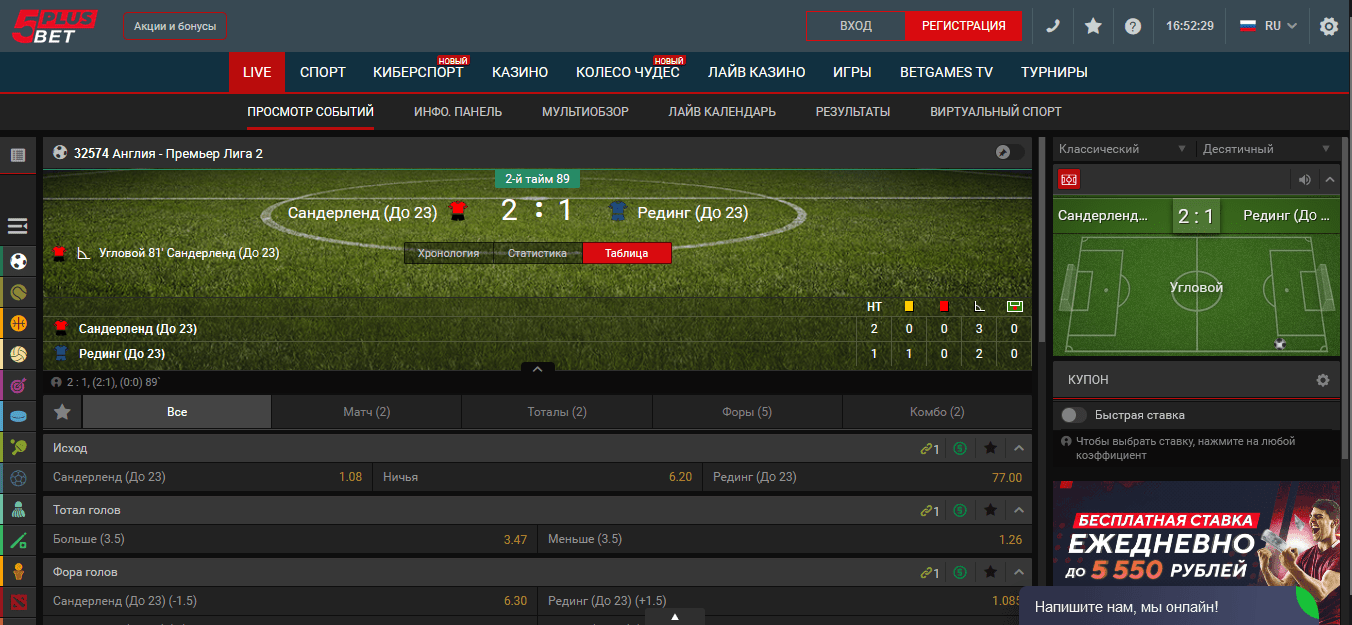1352x625 pixels.
Task: Open the help question mark icon
Action: pos(1132,26)
